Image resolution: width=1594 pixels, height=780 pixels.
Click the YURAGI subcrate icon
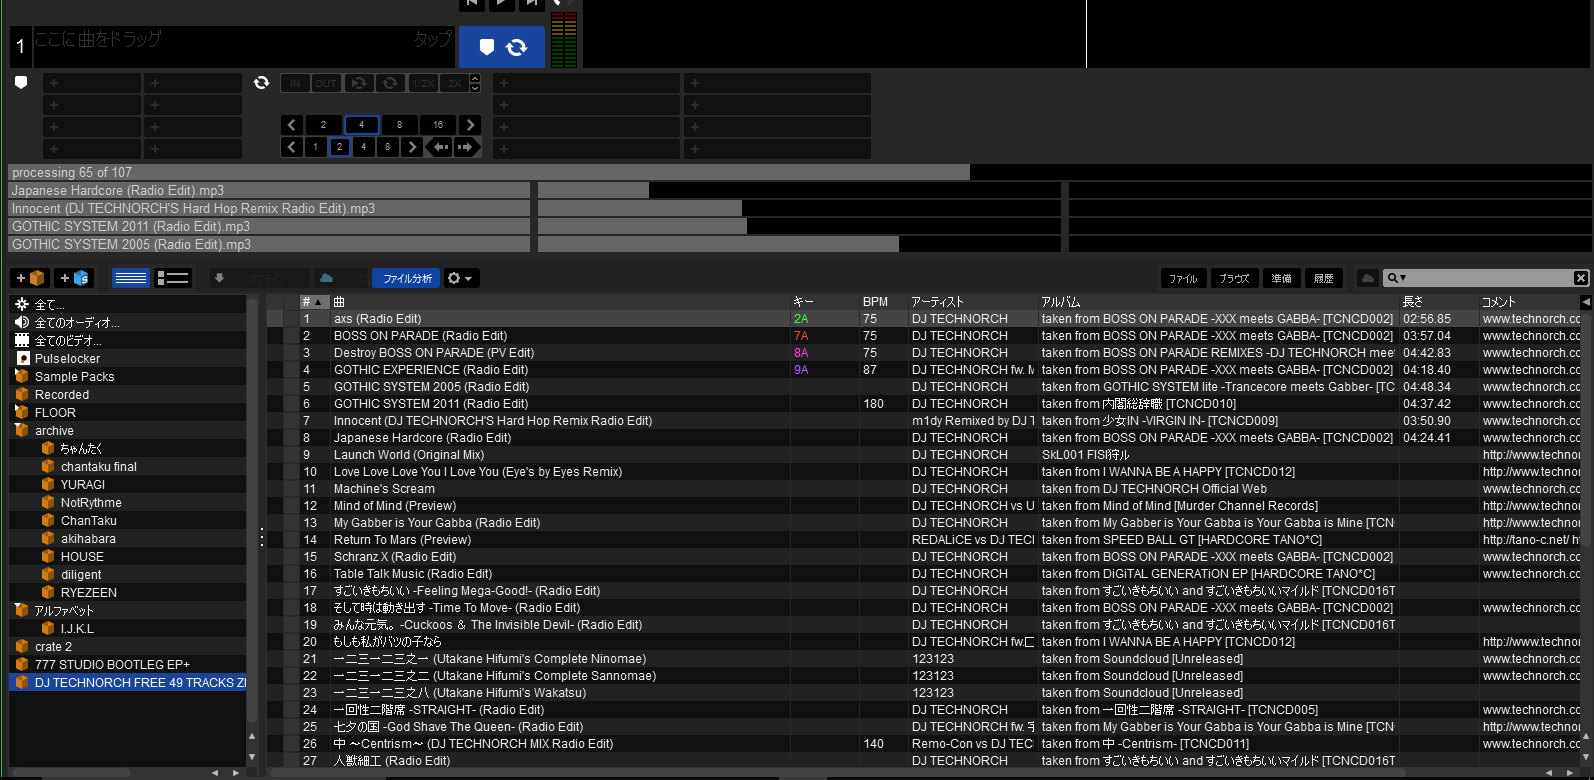47,485
